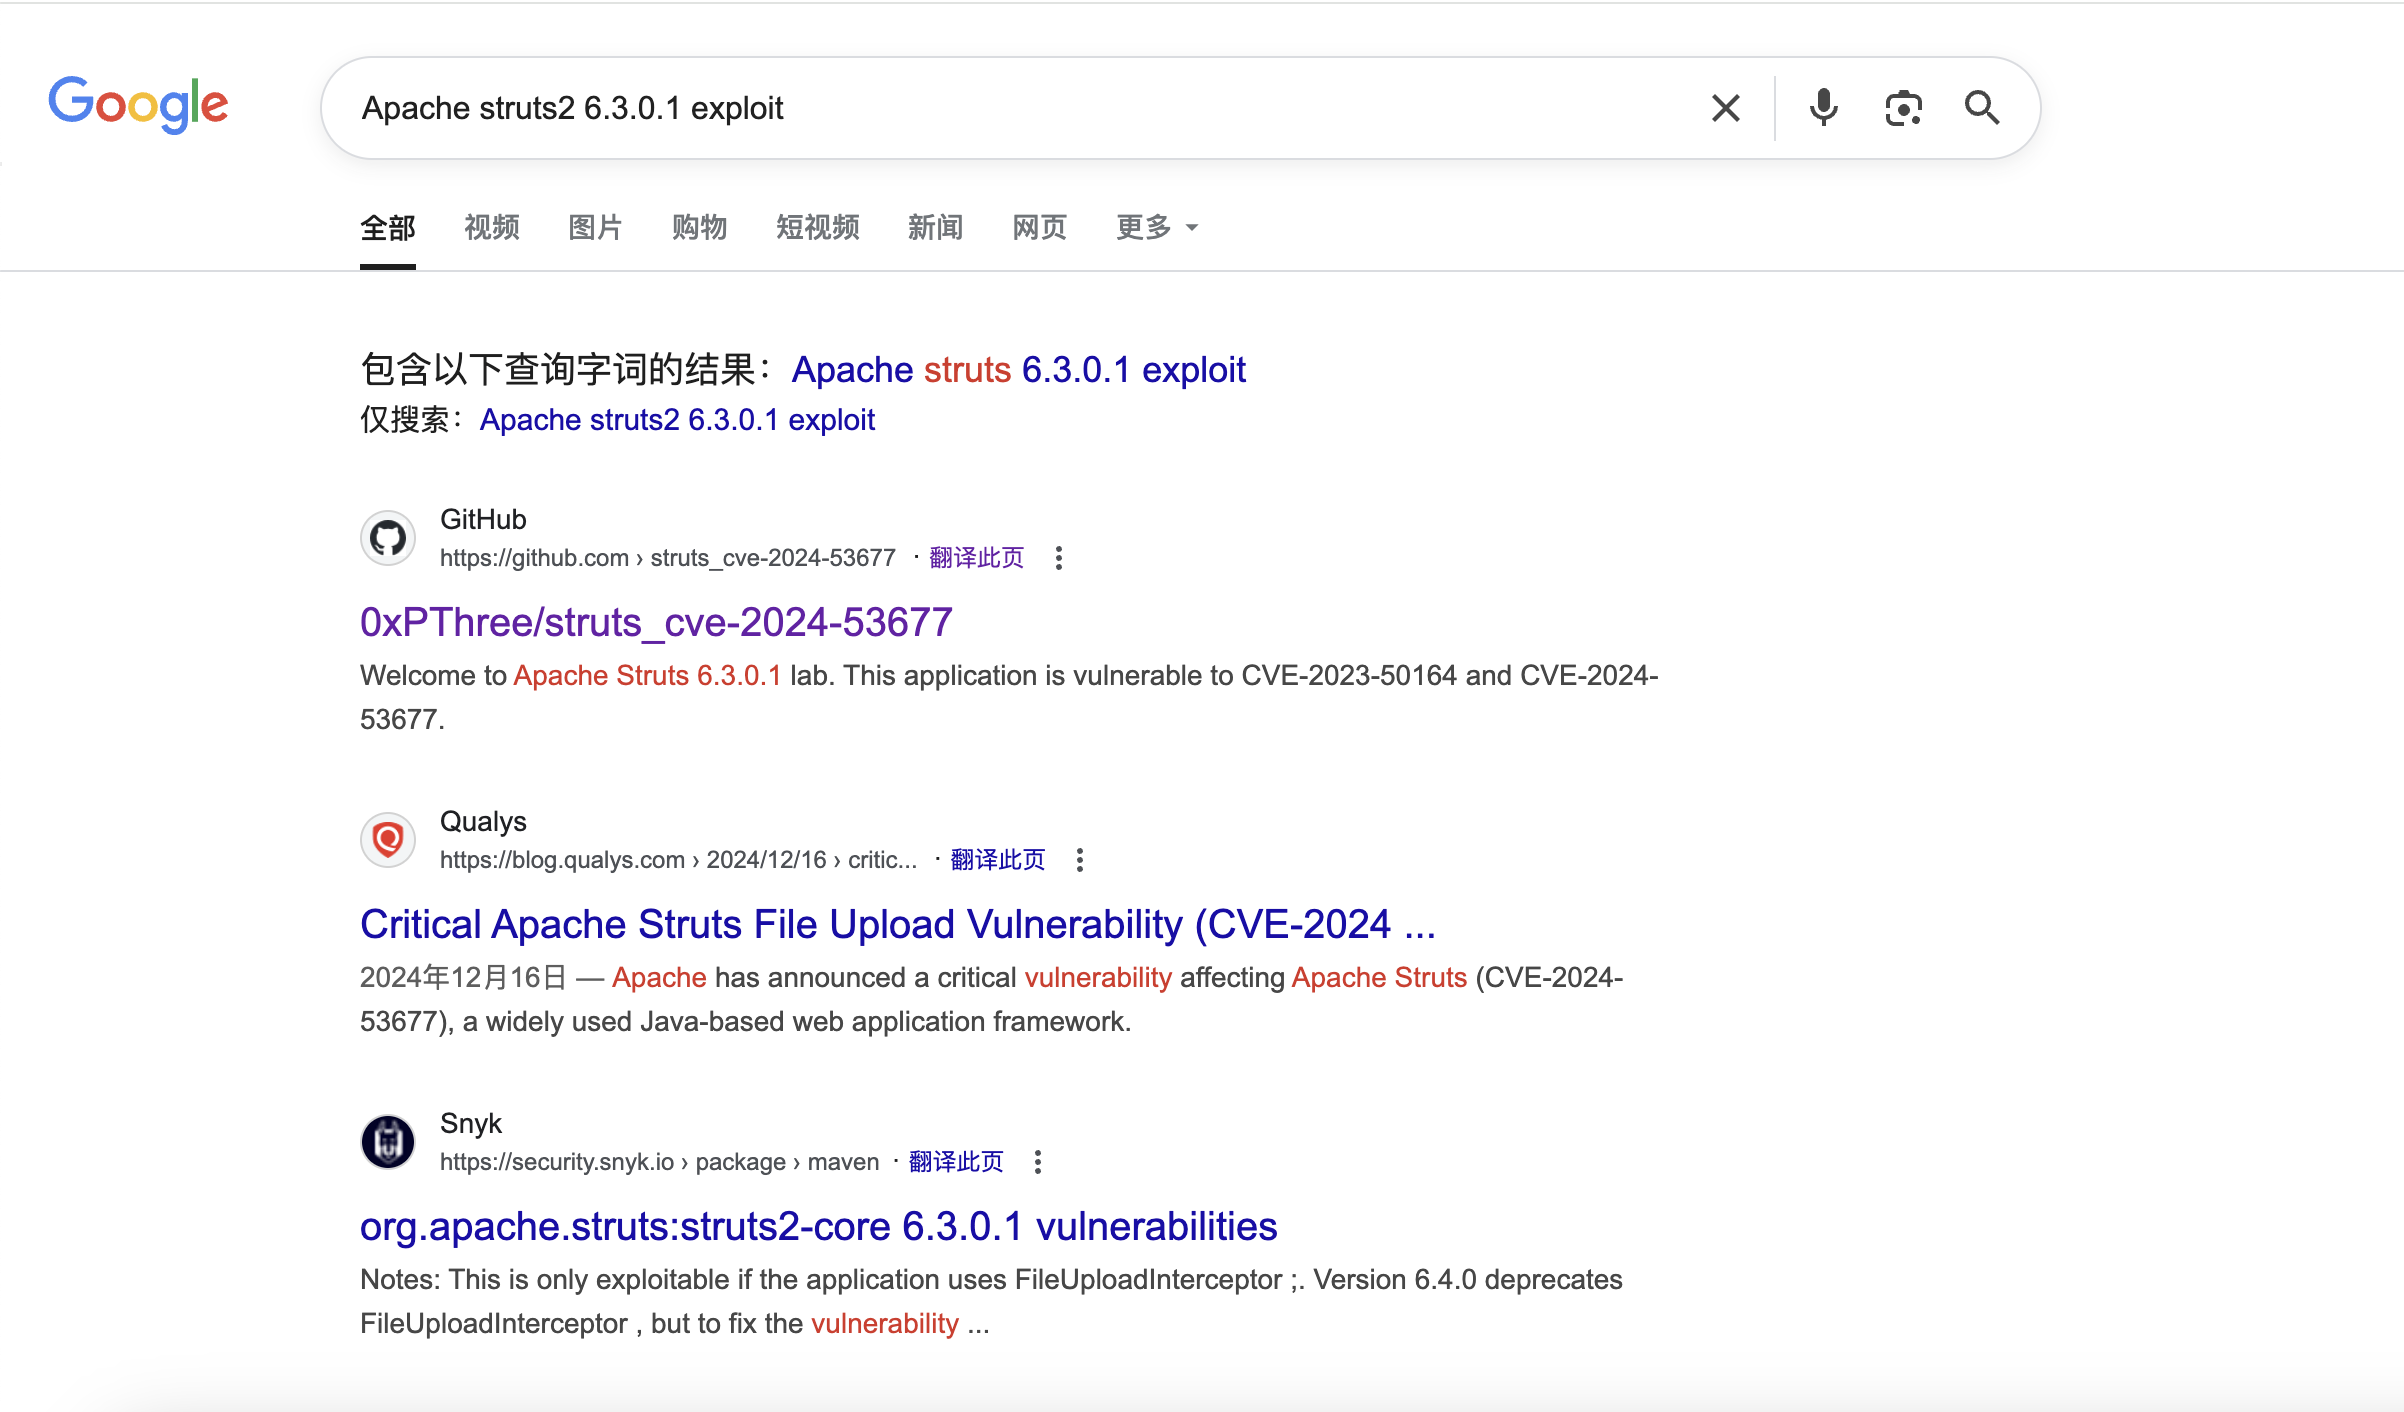Start voice search with microphone icon

[x=1823, y=108]
